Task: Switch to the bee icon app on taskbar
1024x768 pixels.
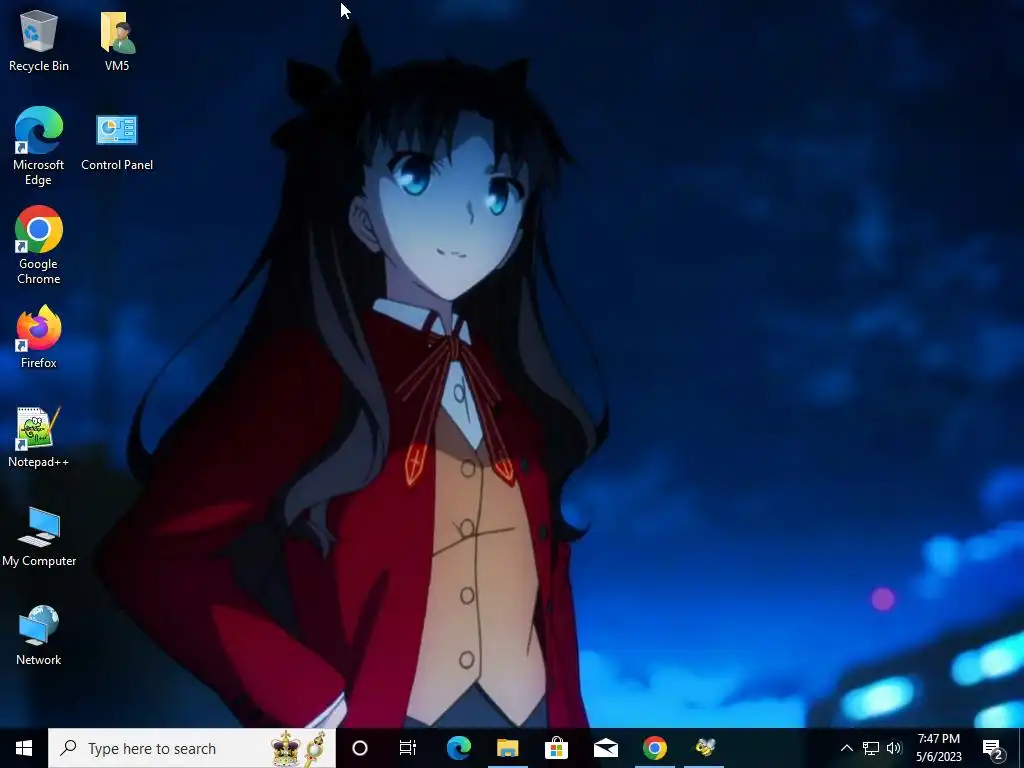Action: click(x=704, y=748)
